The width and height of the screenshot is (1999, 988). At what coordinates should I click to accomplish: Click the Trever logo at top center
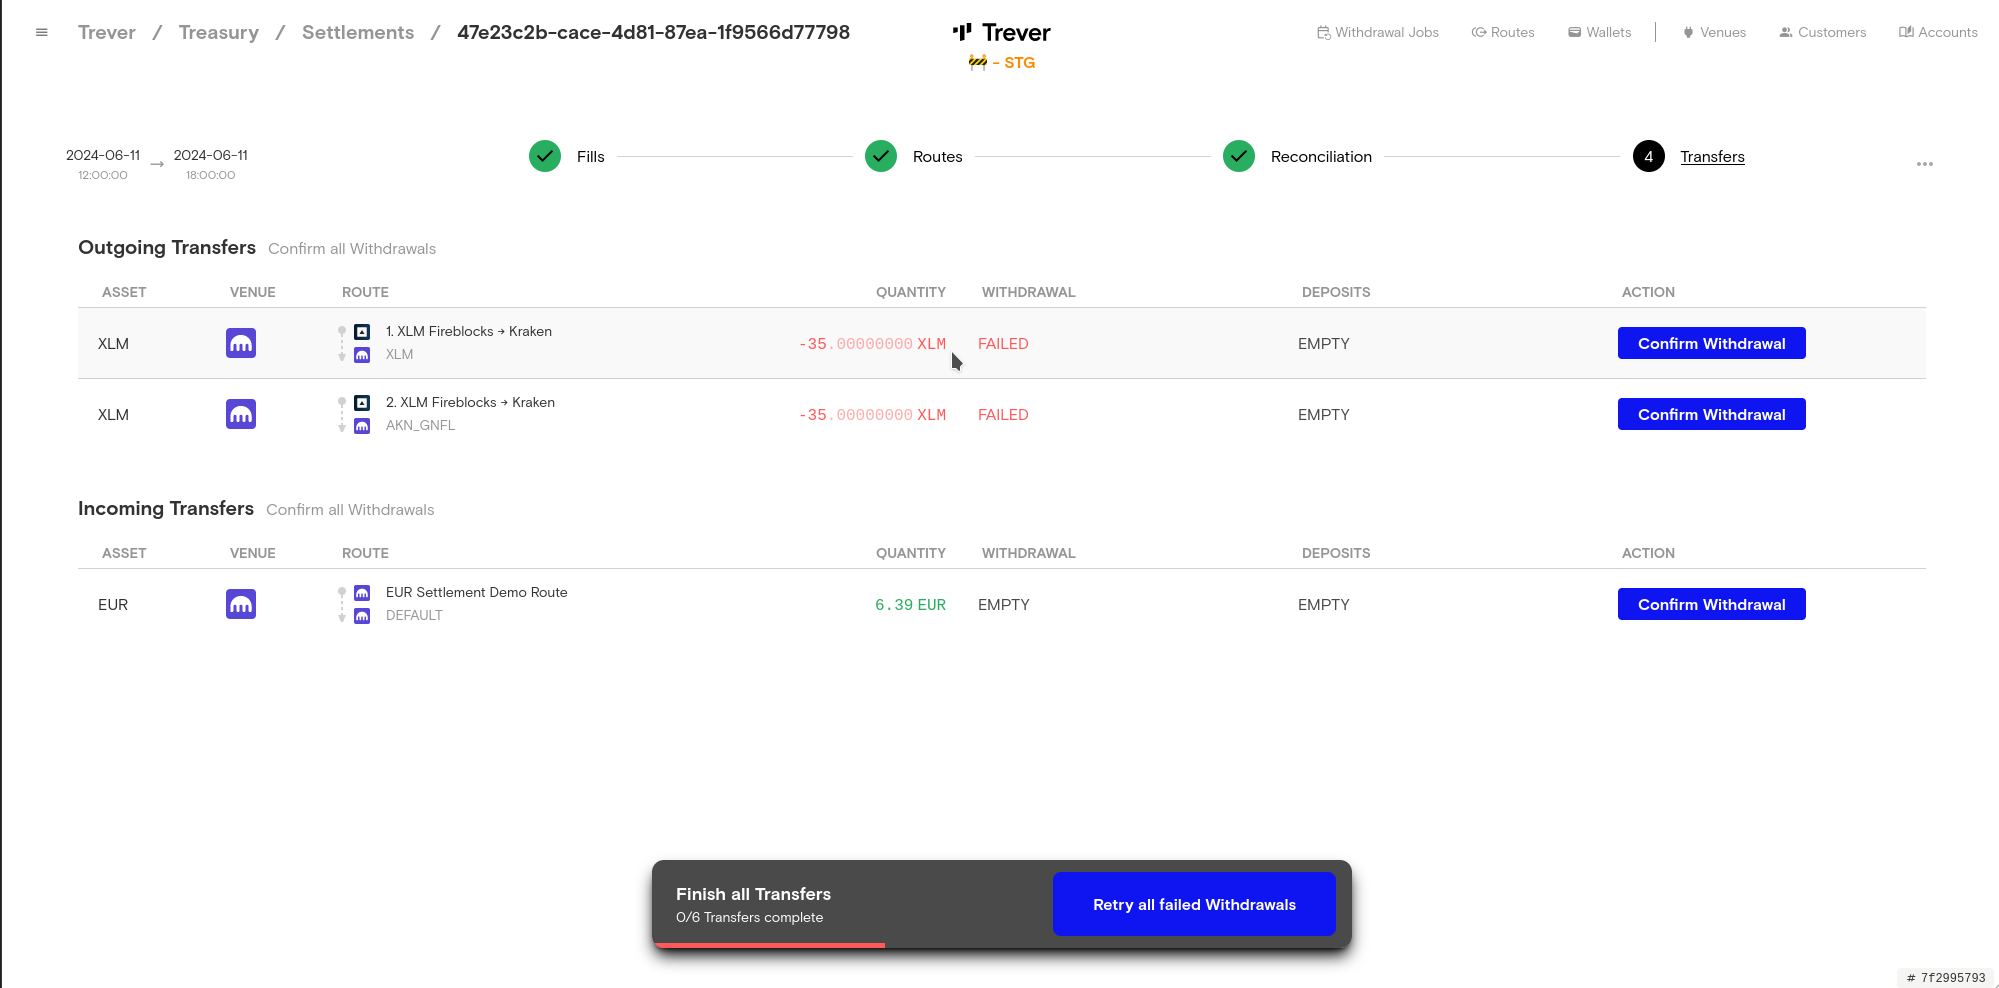click(1002, 33)
